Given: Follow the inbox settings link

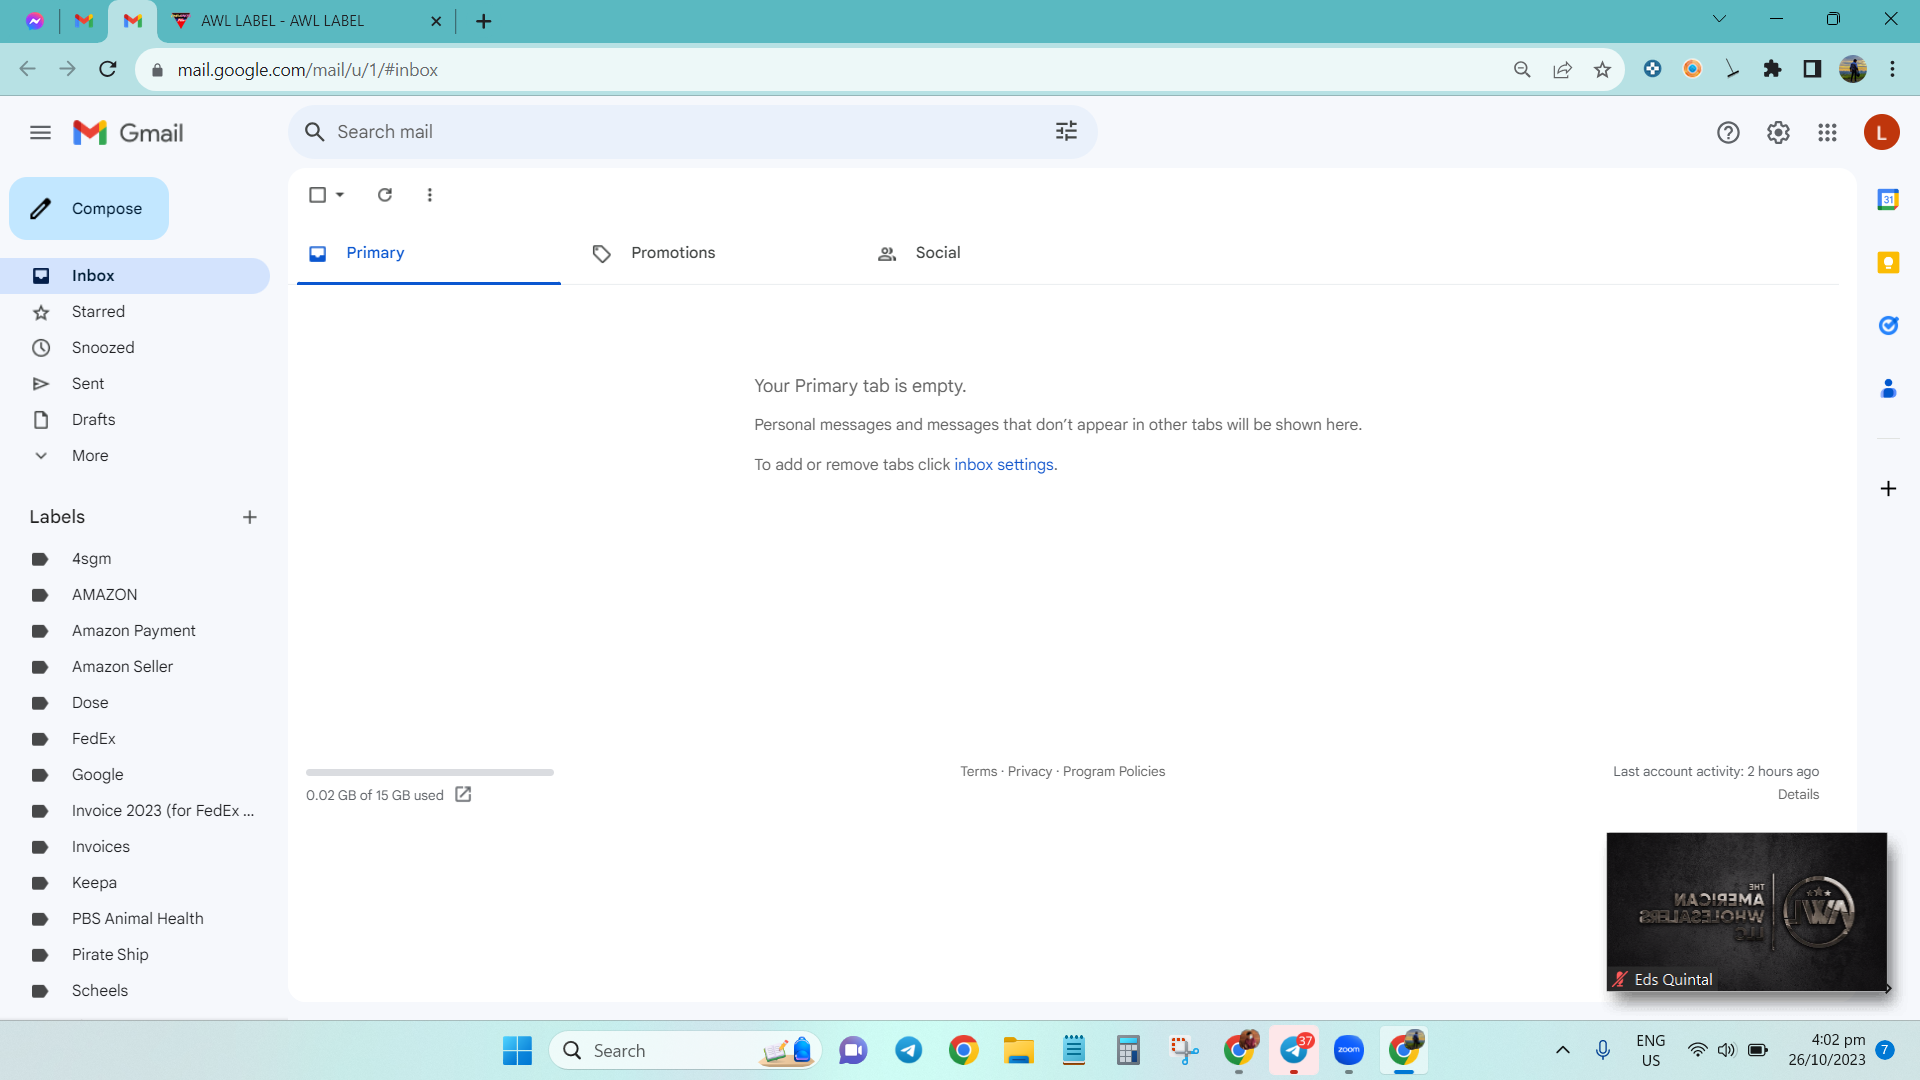Looking at the screenshot, I should [x=1003, y=465].
